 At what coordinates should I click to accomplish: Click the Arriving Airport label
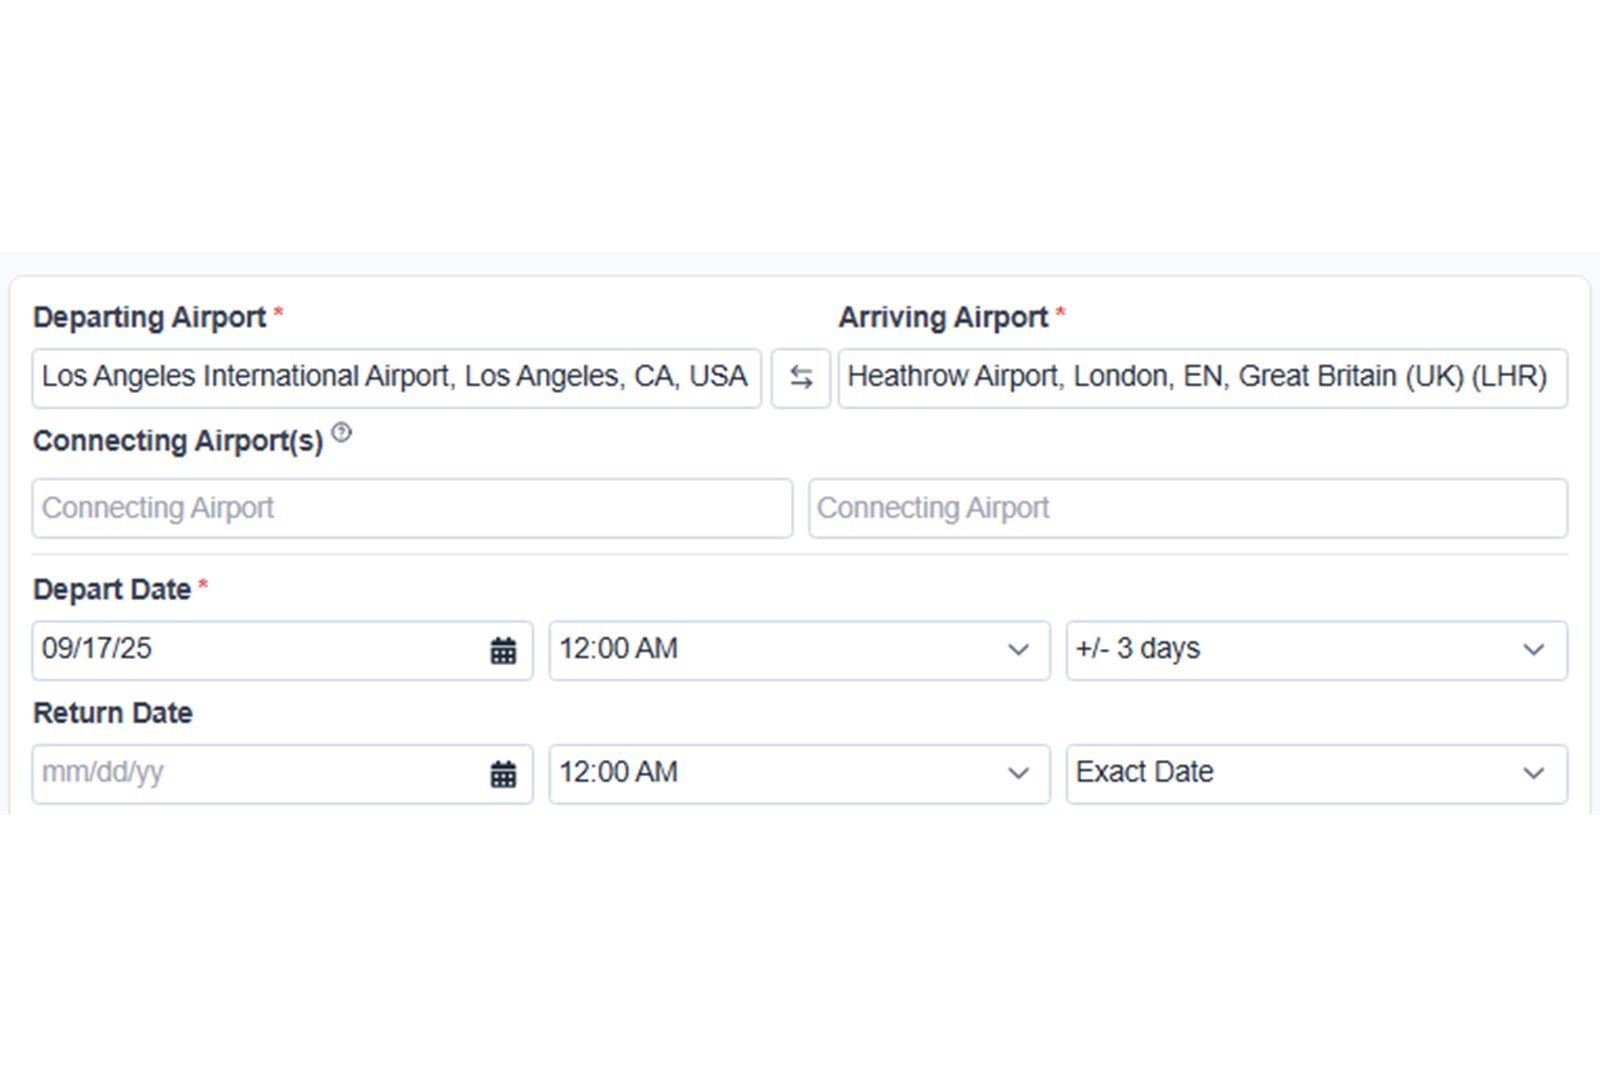[x=942, y=317]
